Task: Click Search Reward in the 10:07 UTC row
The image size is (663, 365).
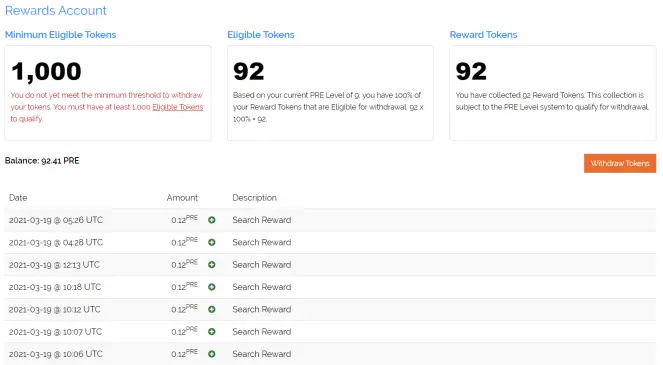Action: point(262,332)
